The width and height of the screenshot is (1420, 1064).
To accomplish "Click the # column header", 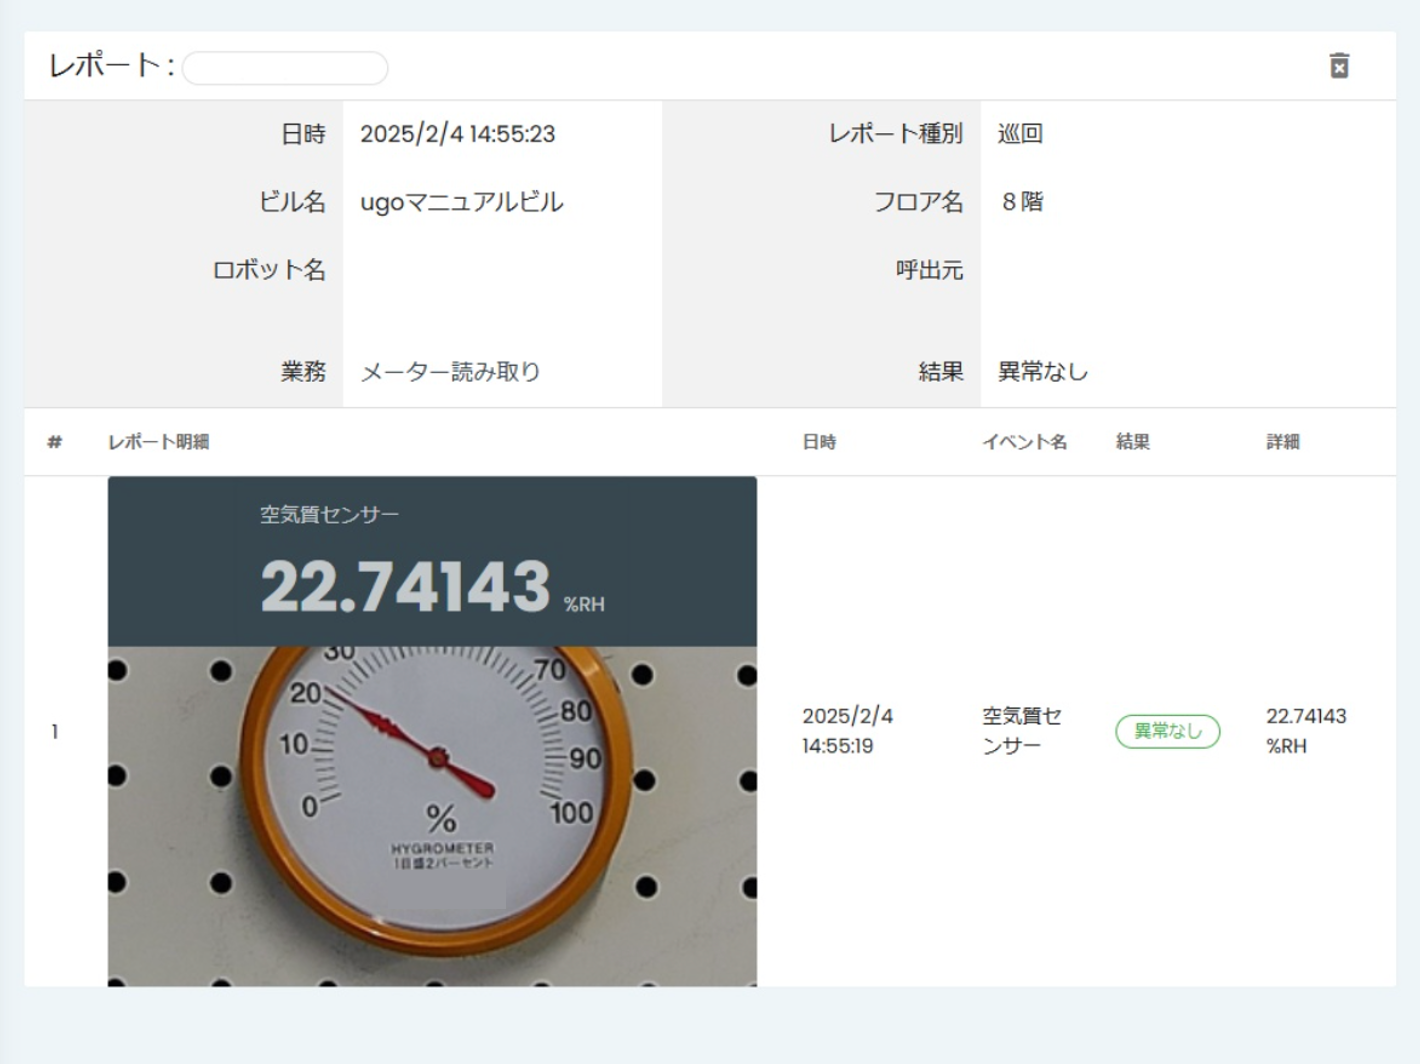I will pyautogui.click(x=55, y=442).
